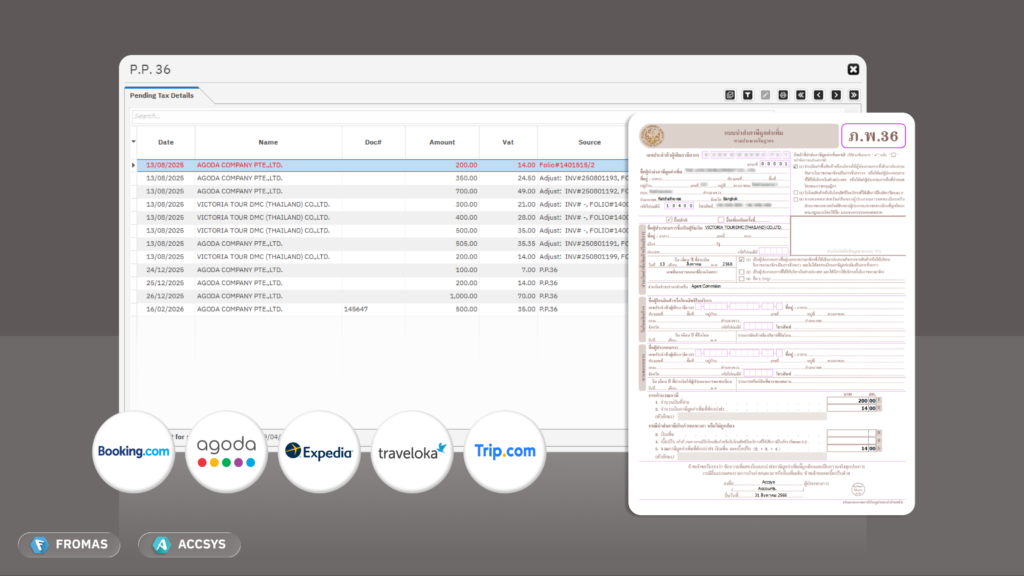1024x576 pixels.
Task: Jump to last record with double-right arrows
Action: 854,95
